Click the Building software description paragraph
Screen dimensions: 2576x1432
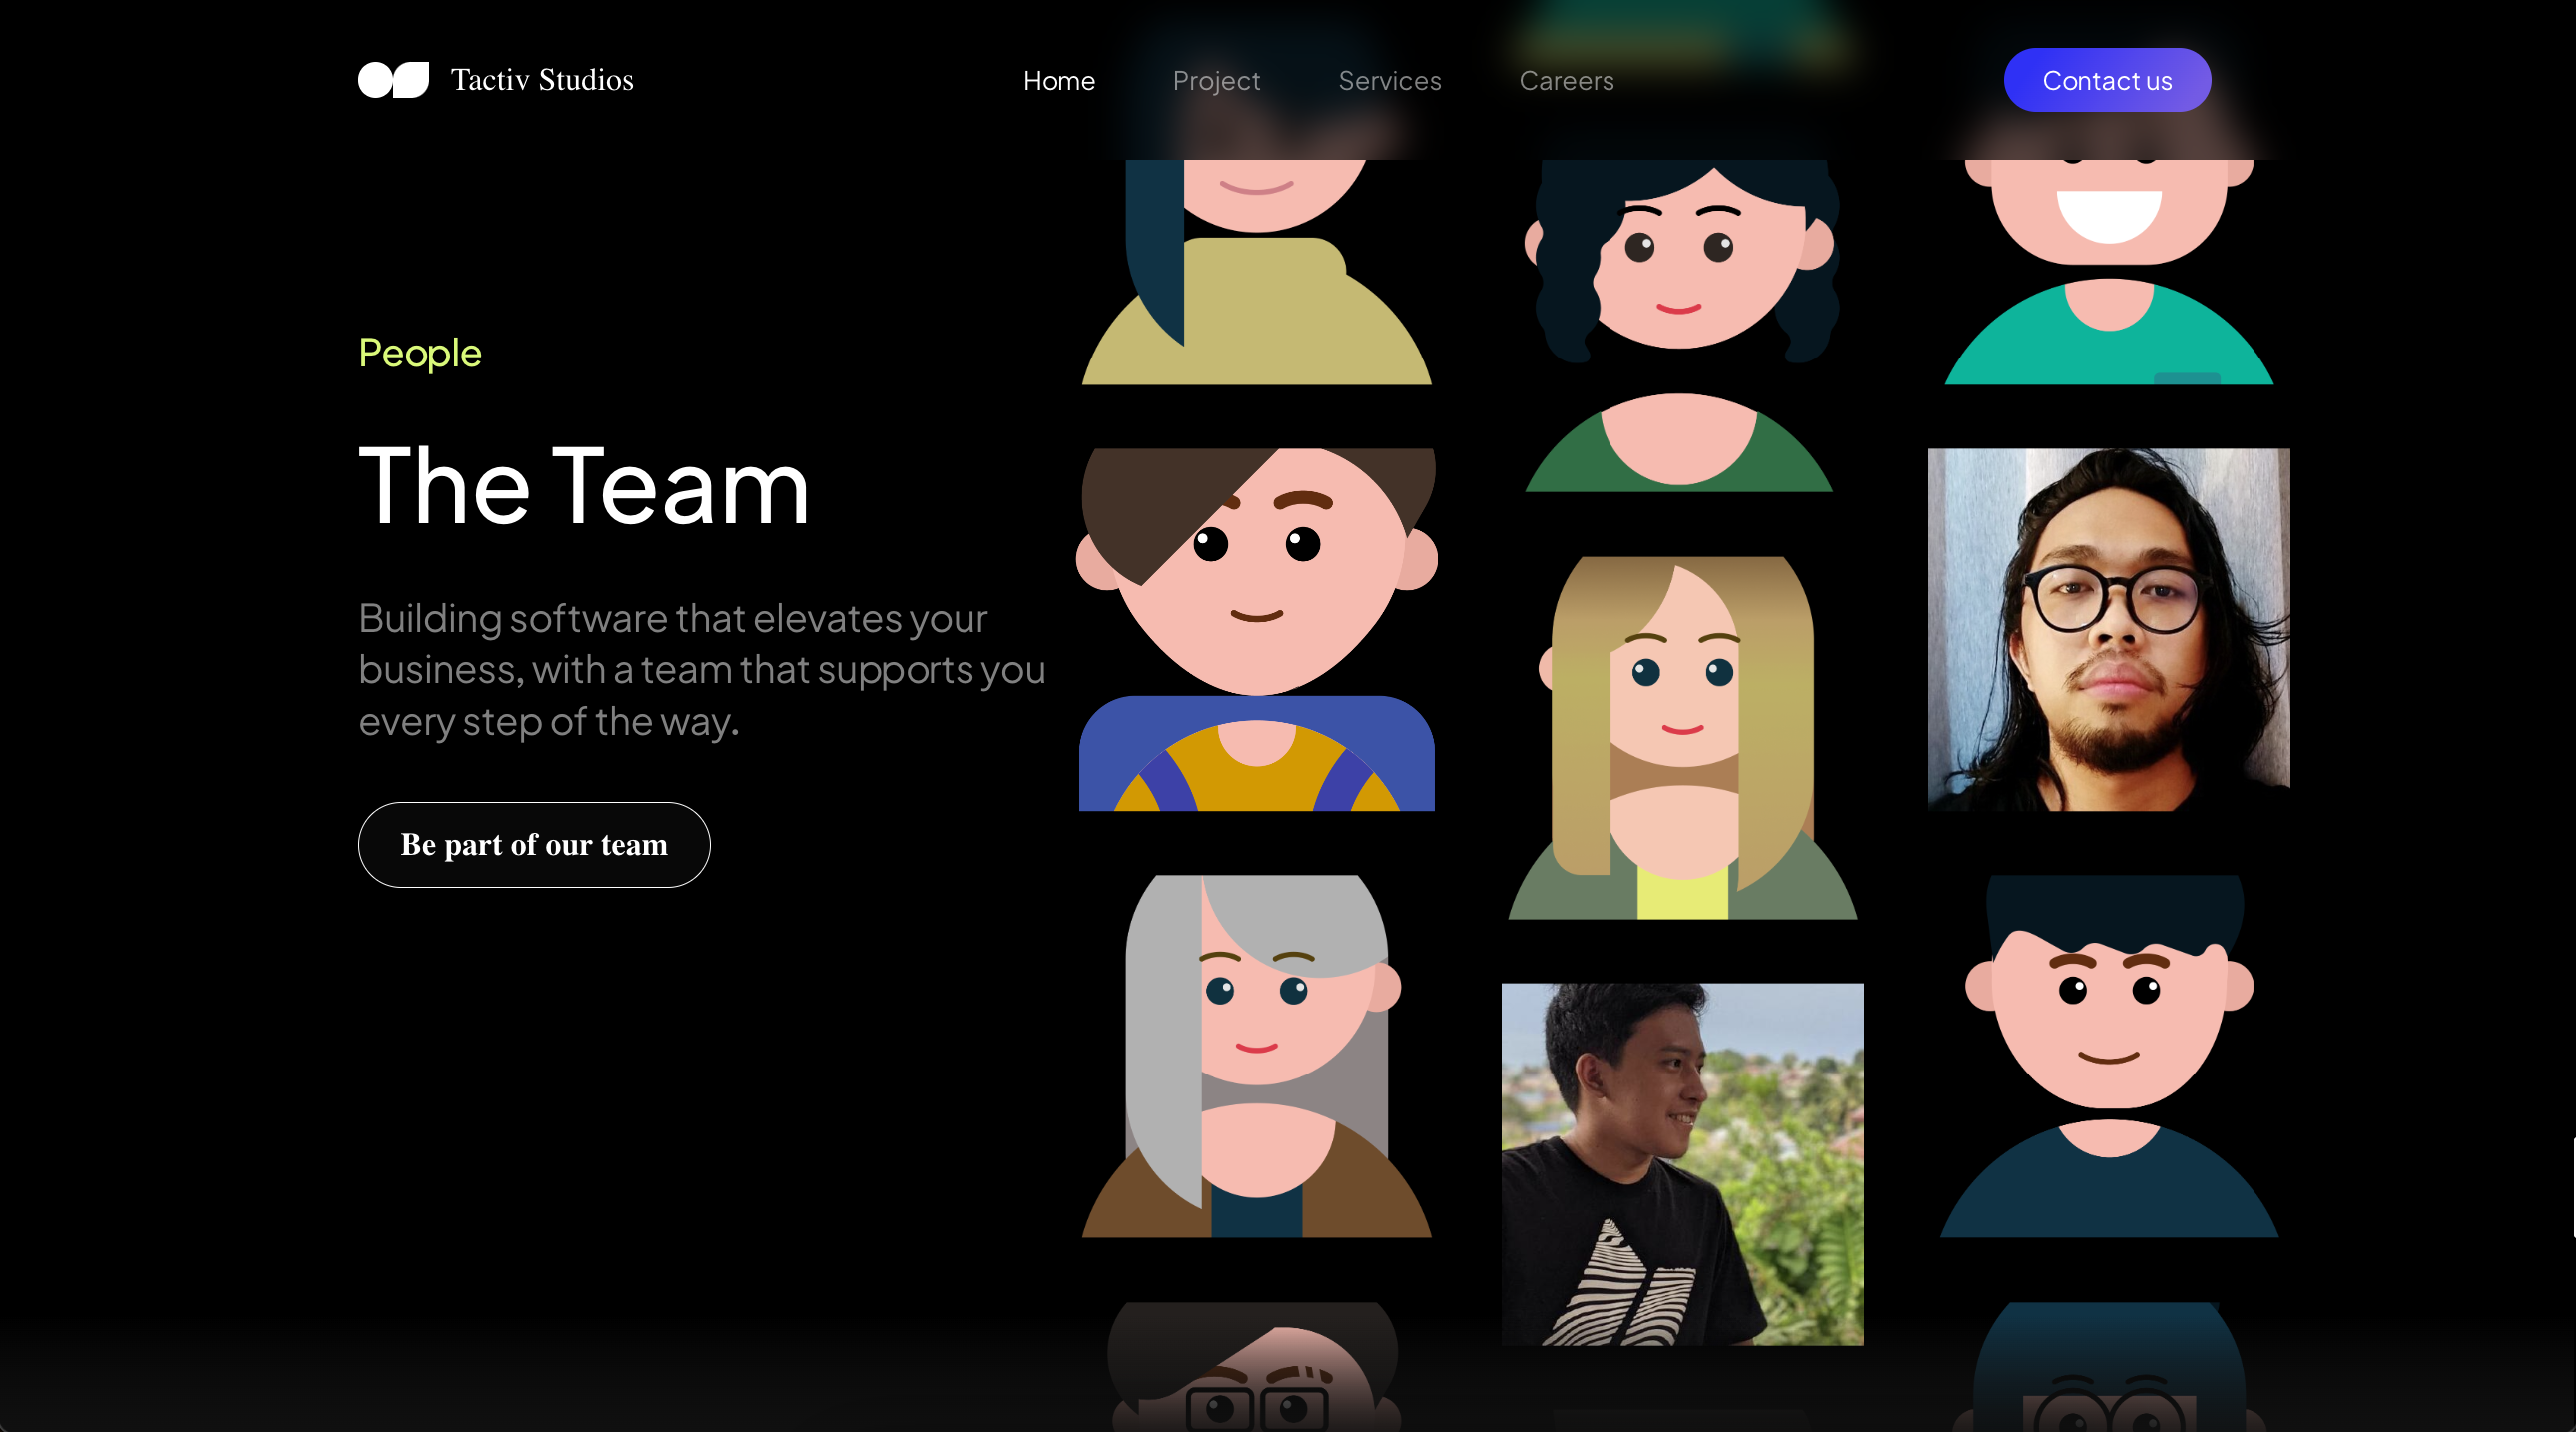tap(702, 669)
